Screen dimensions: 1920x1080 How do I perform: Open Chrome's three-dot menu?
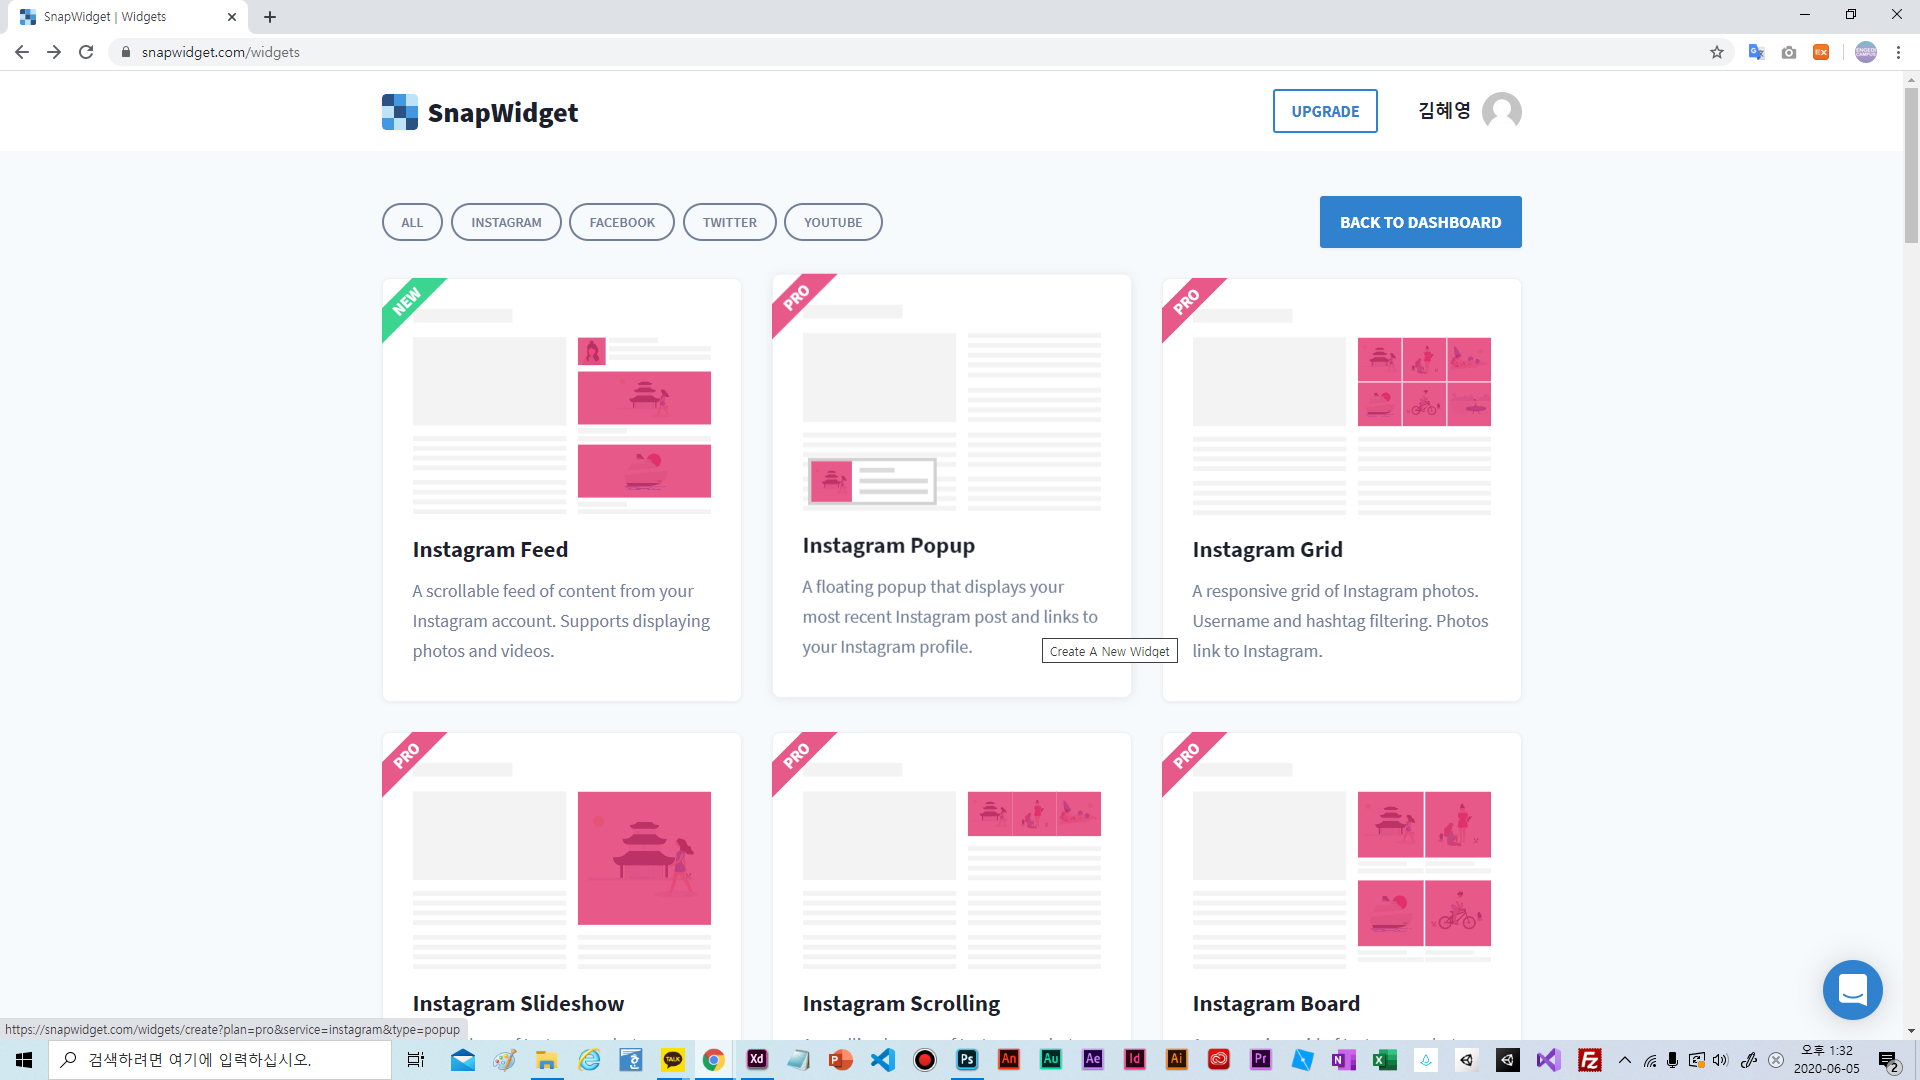pyautogui.click(x=1898, y=52)
